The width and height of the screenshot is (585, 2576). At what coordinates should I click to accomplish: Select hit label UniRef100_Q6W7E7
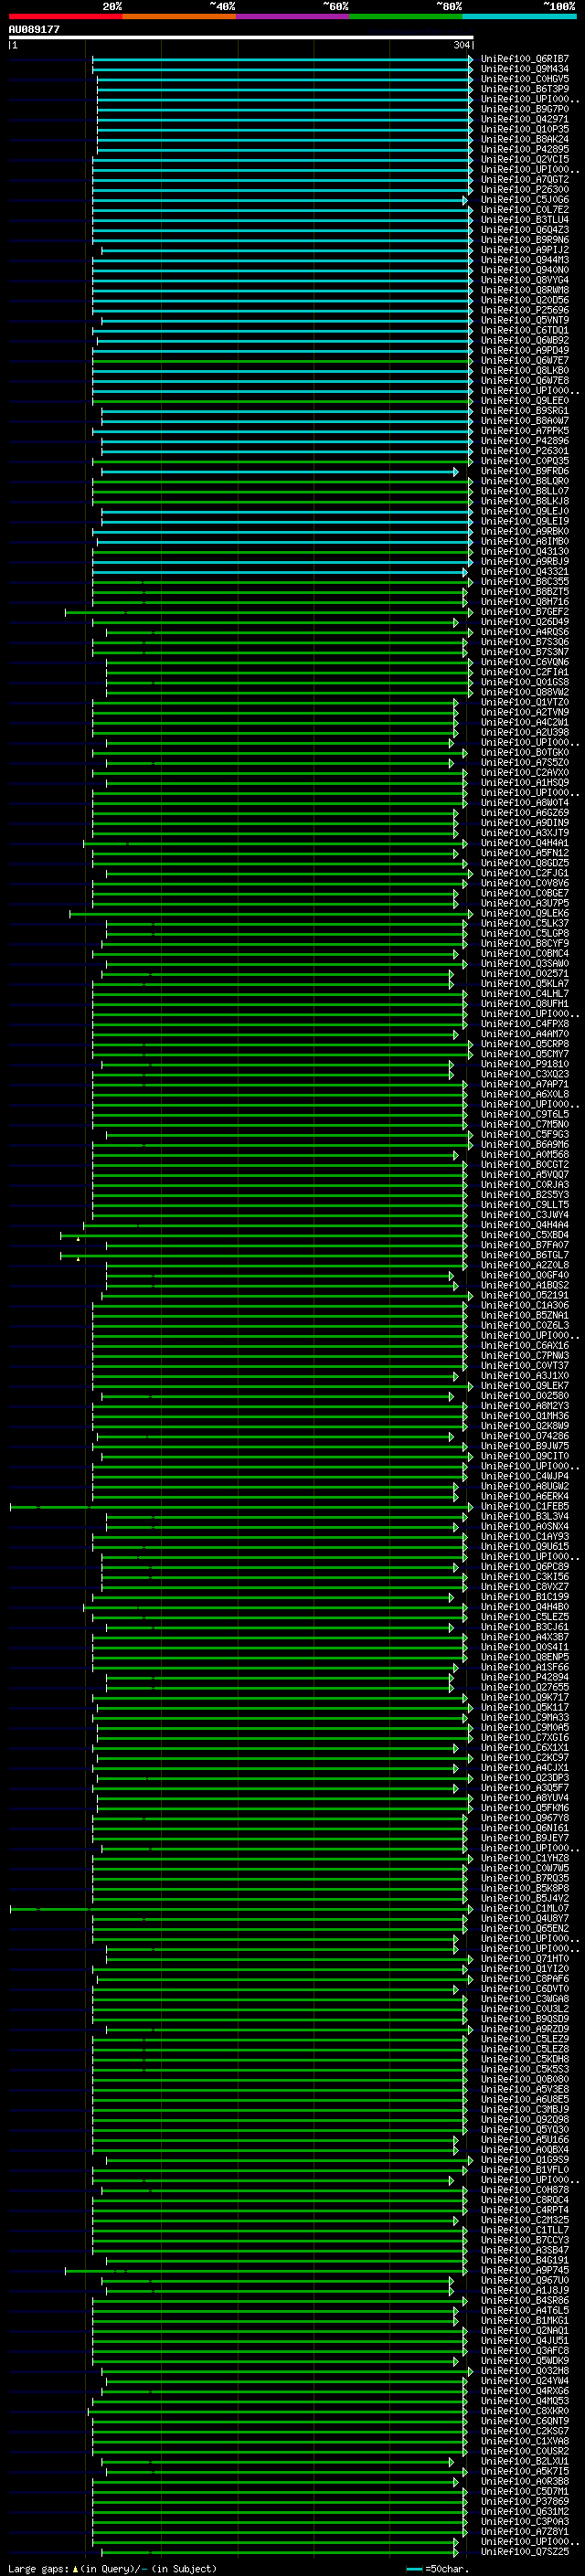tap(525, 361)
